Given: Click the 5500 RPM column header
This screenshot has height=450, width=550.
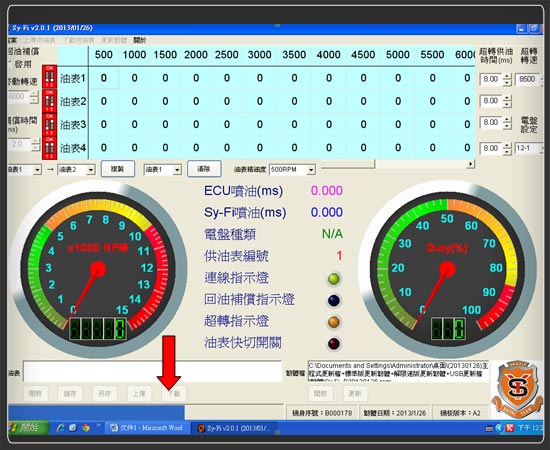Looking at the screenshot, I should pyautogui.click(x=432, y=55).
